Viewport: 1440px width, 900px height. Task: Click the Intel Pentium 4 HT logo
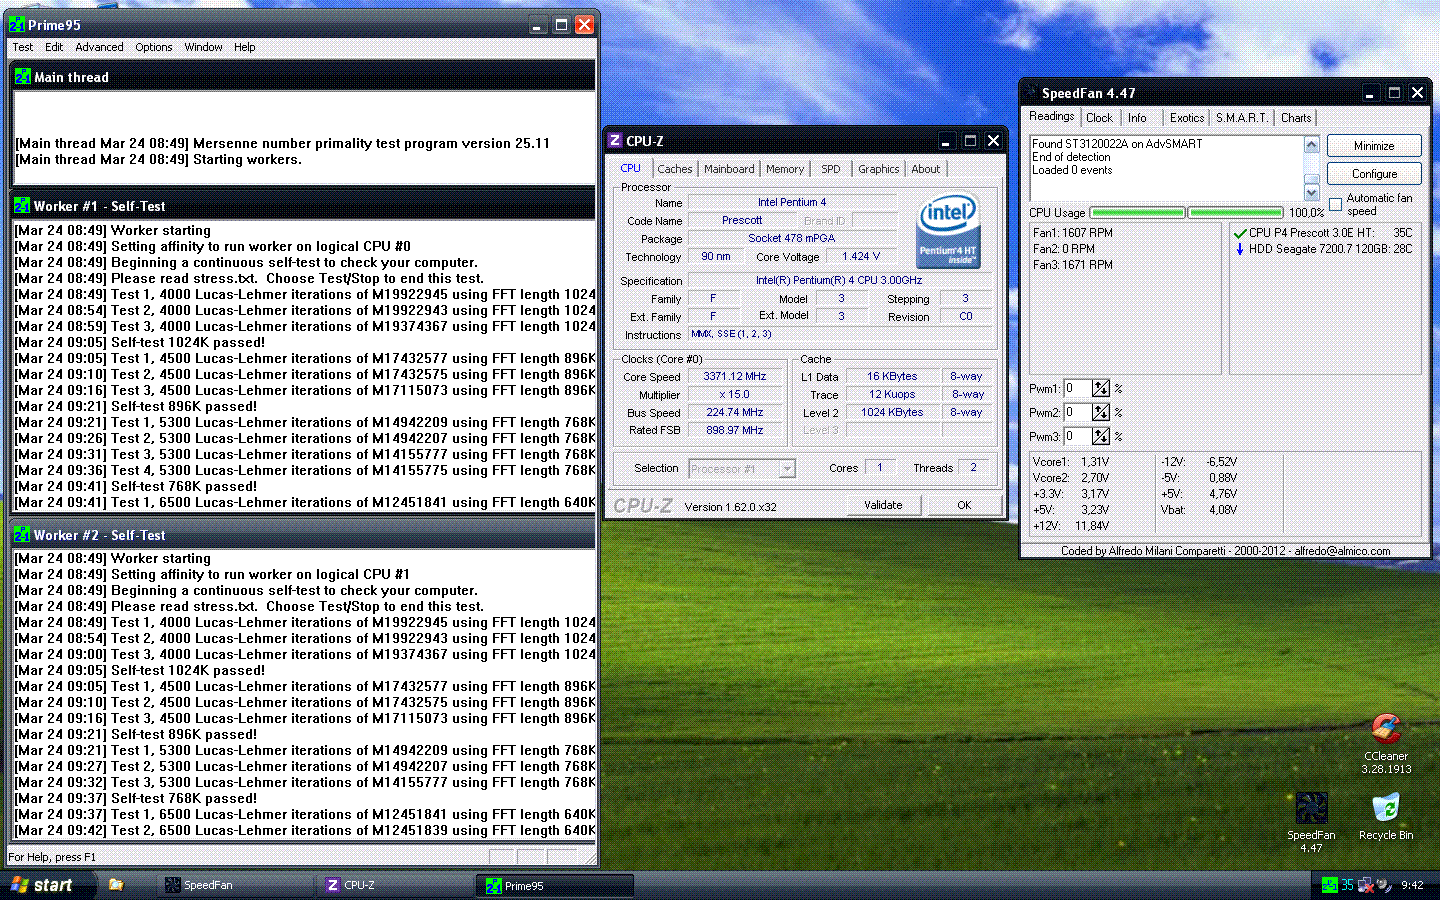[x=948, y=231]
